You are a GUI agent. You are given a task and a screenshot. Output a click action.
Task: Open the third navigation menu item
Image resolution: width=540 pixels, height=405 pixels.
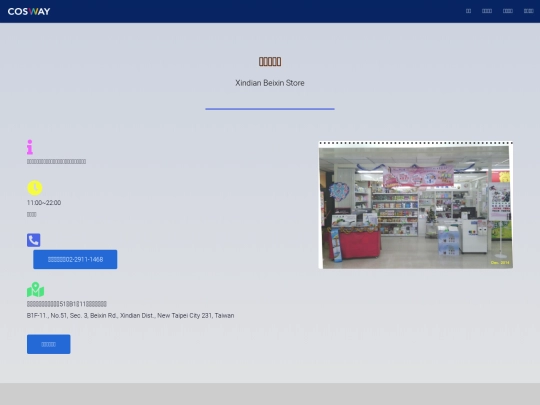(x=508, y=11)
